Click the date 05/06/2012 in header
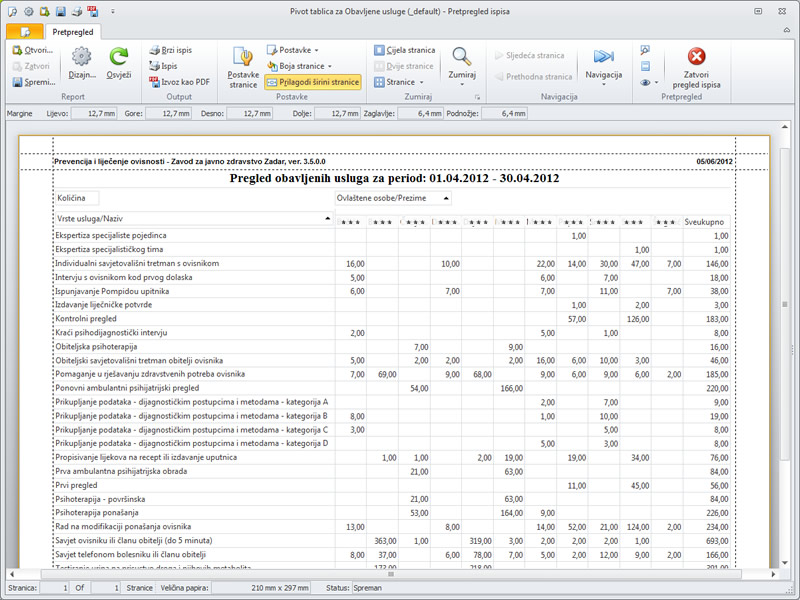The image size is (800, 600). [714, 161]
